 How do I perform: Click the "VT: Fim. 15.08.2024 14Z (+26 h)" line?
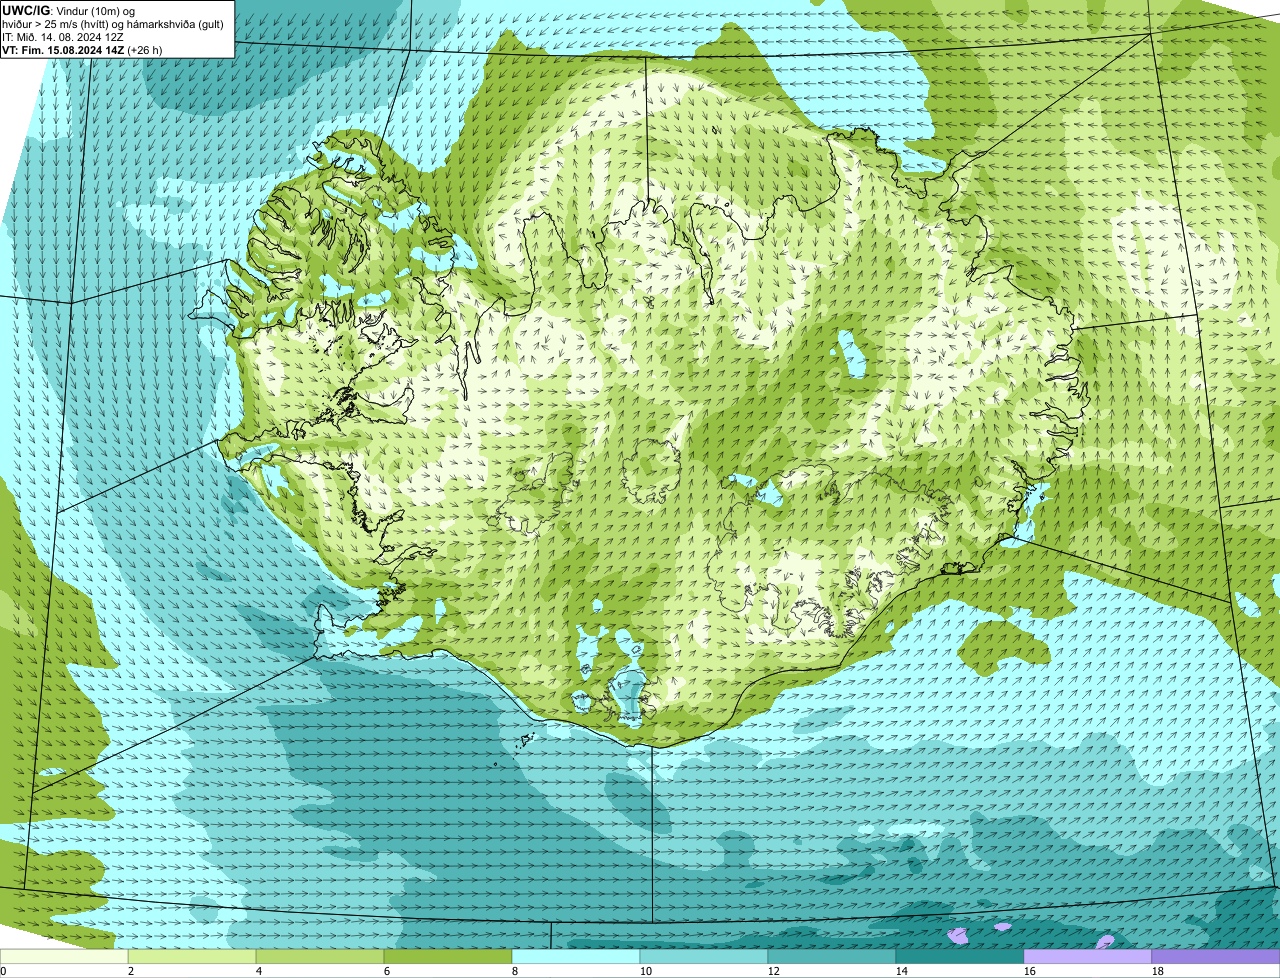click(82, 50)
